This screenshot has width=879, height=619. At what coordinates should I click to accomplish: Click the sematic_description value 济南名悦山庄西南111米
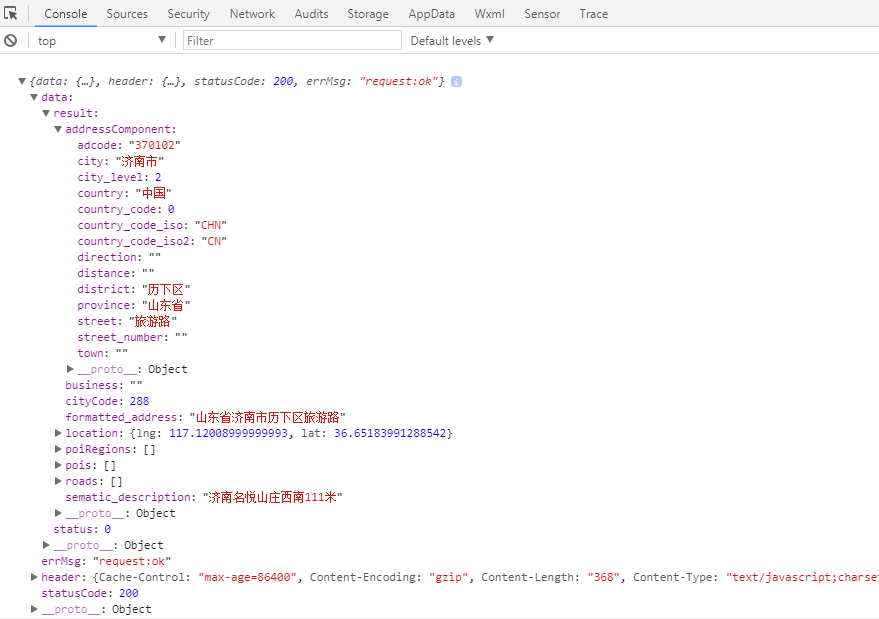[x=272, y=497]
